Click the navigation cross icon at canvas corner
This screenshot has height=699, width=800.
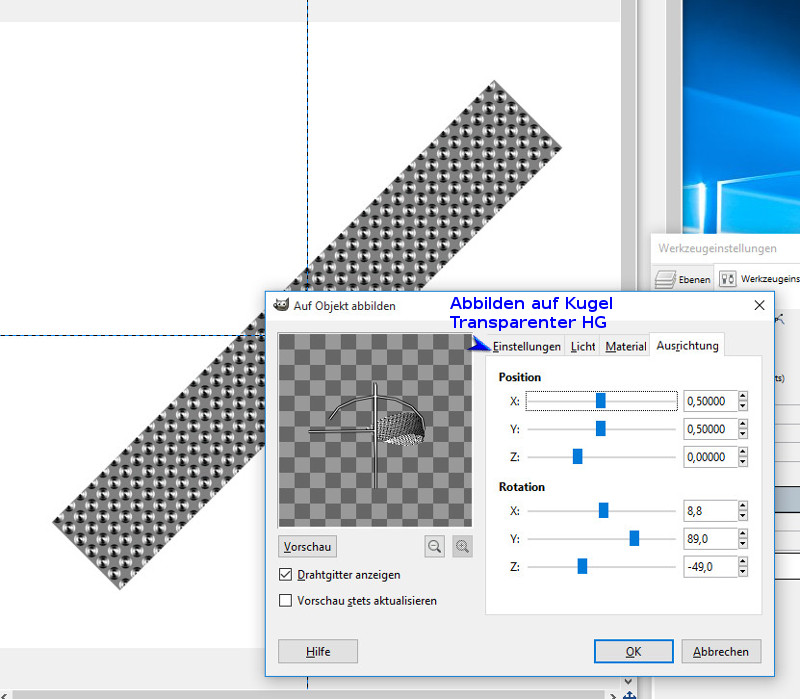coord(630,693)
